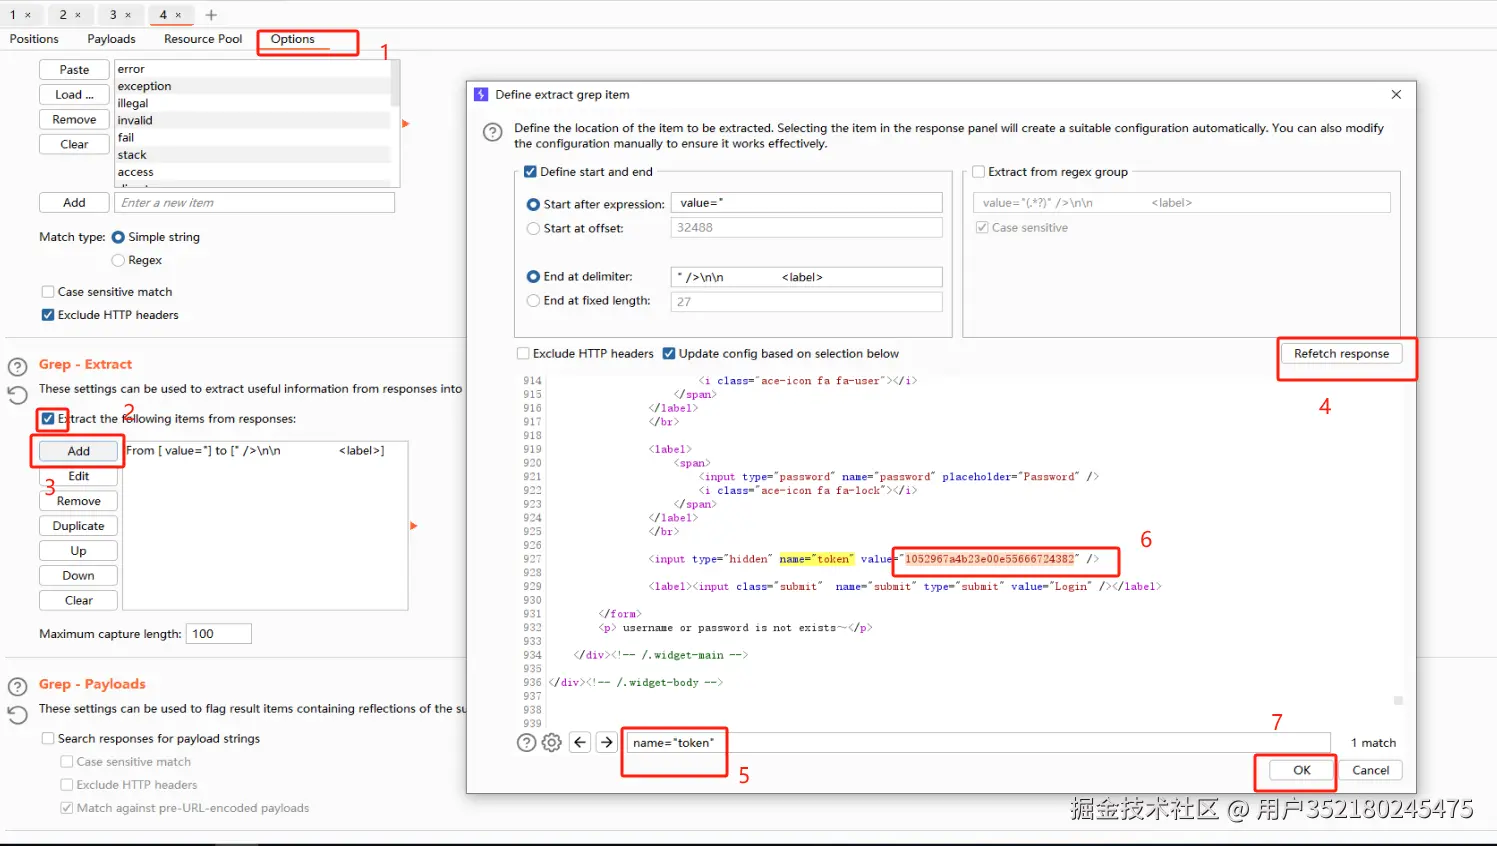Close Define extract grep item dialog
This screenshot has width=1497, height=846.
click(1396, 94)
